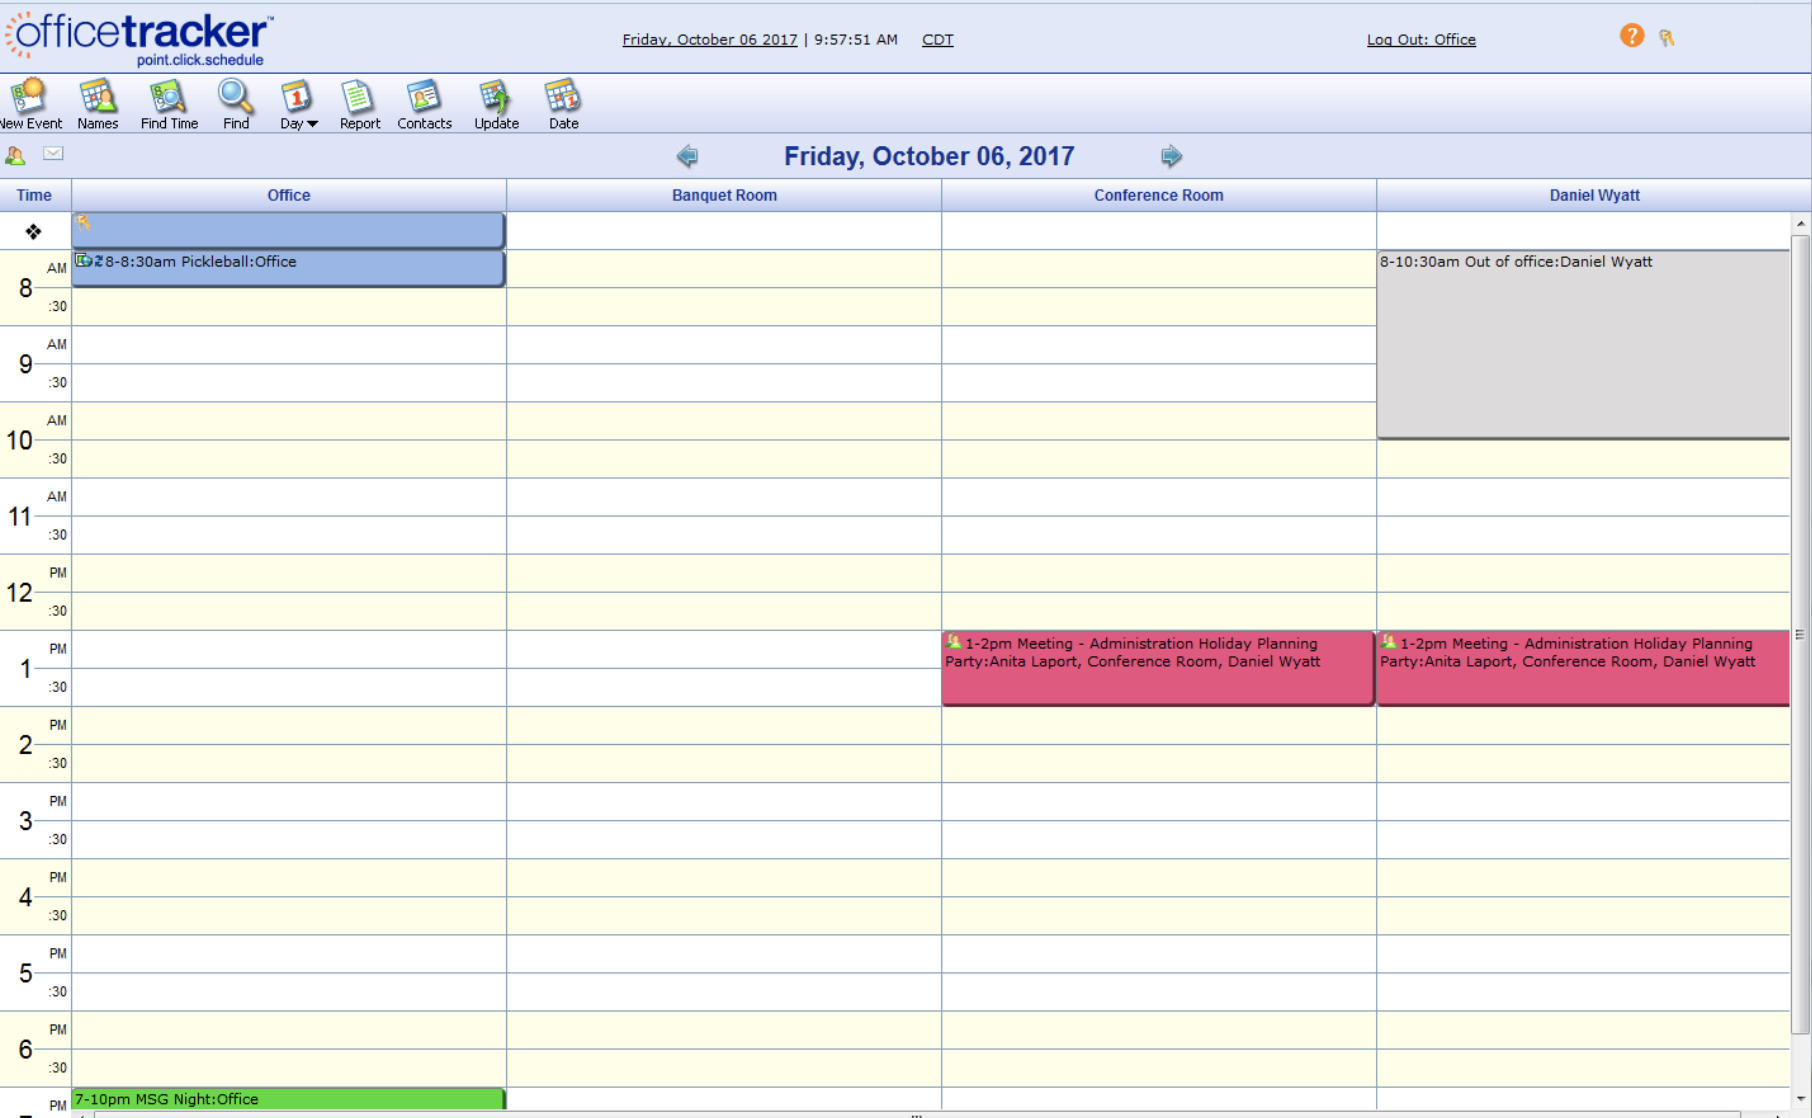Screen dimensions: 1812x1118
Task: Click the envelope icon below the toolbar
Action: (53, 154)
